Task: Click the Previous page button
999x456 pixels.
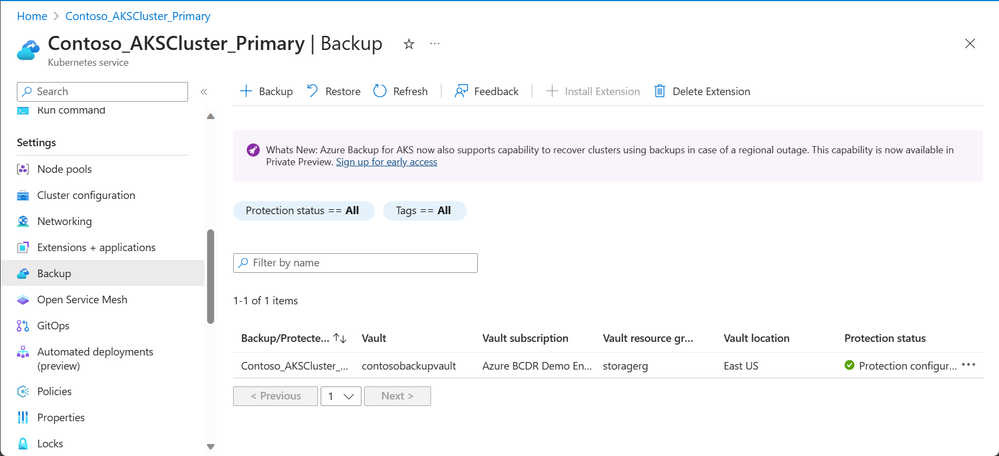Action: 275,396
